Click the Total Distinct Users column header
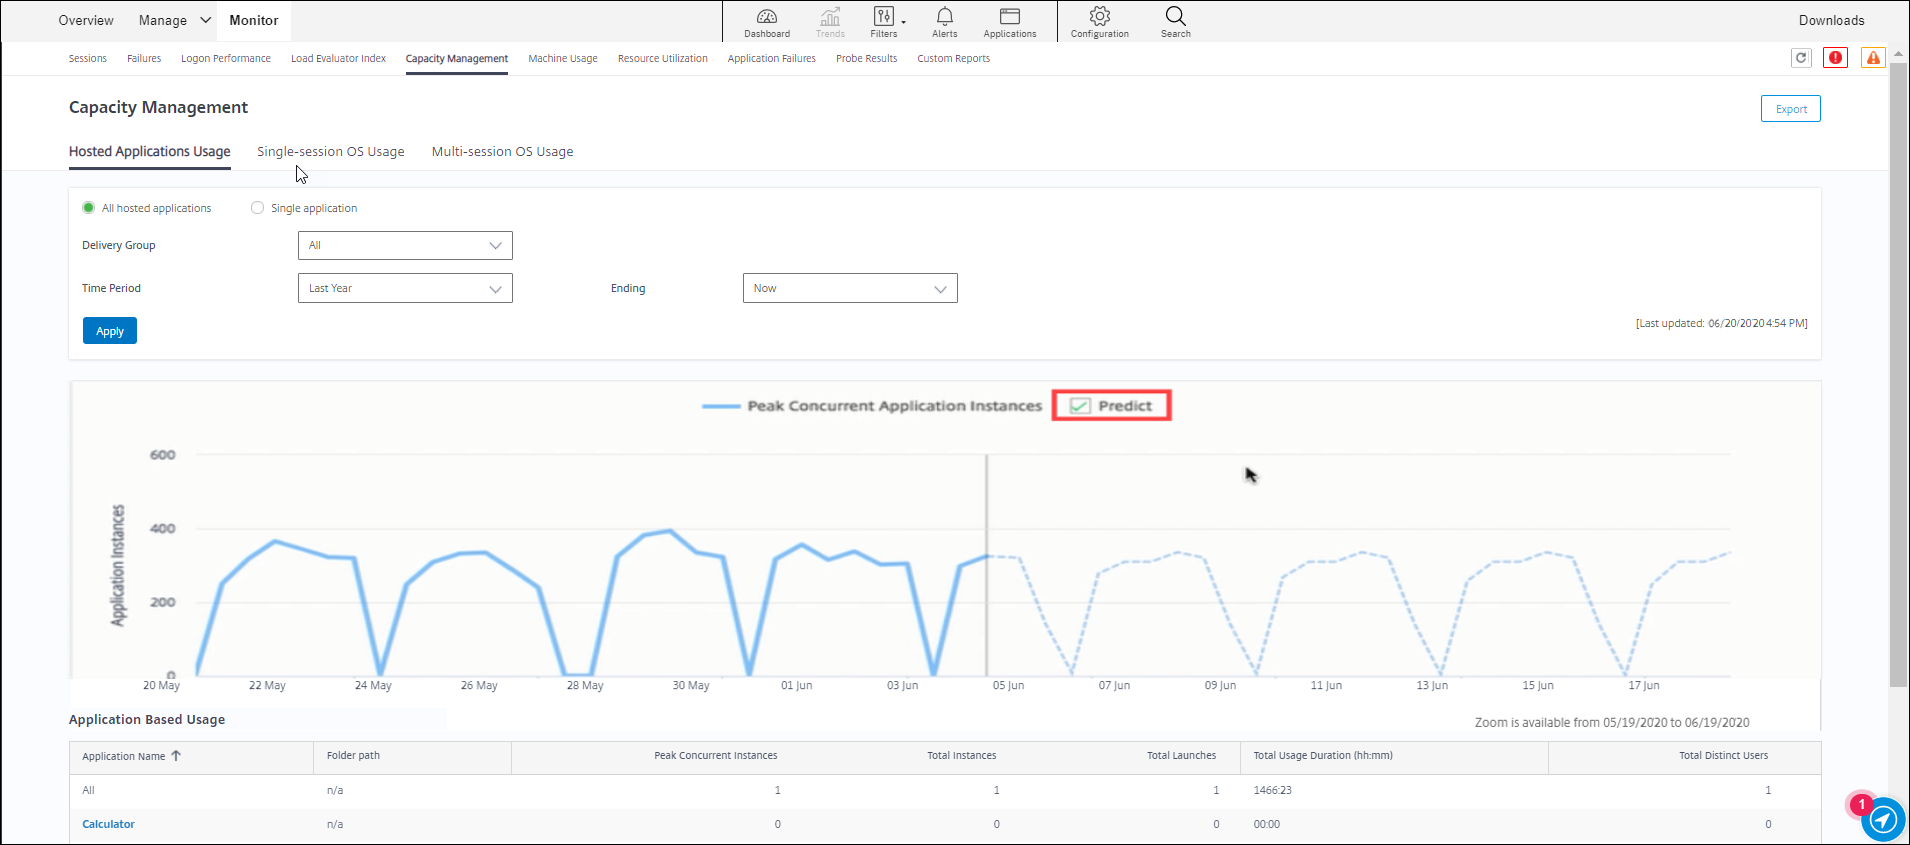 point(1724,755)
